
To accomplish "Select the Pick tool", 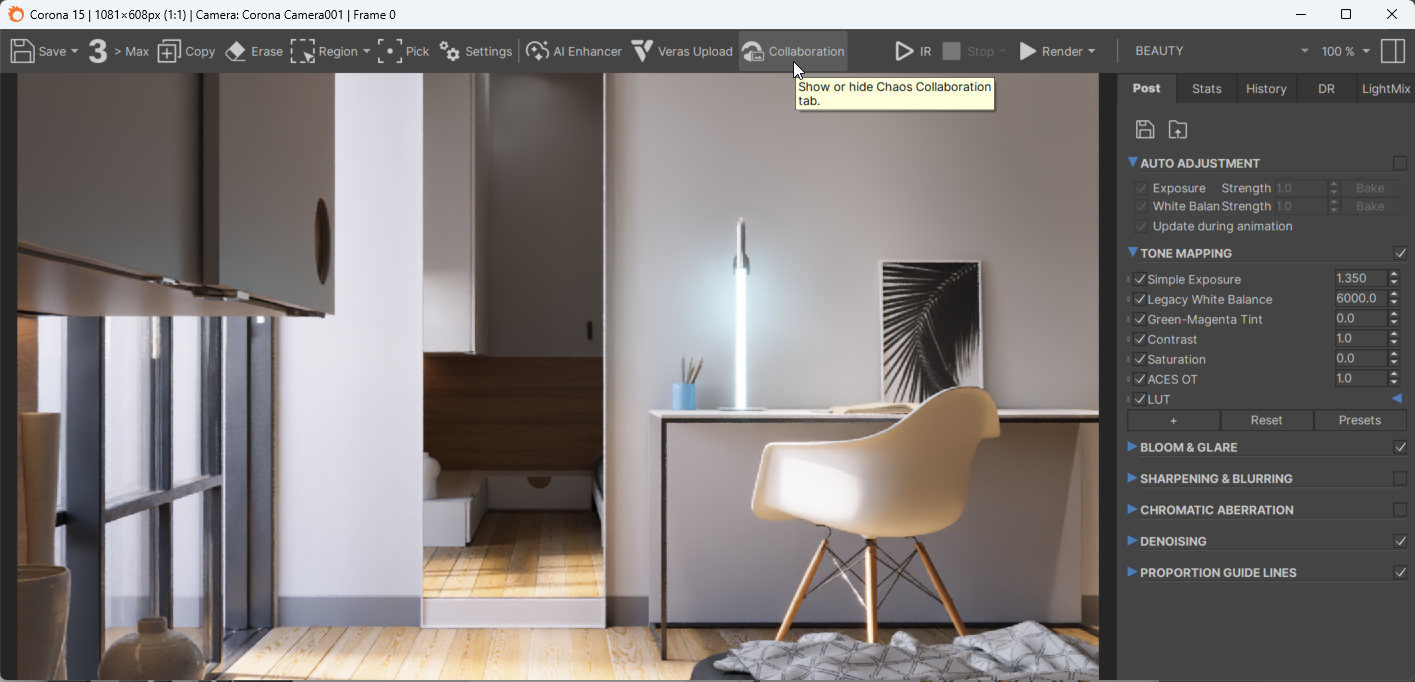I will pyautogui.click(x=403, y=51).
